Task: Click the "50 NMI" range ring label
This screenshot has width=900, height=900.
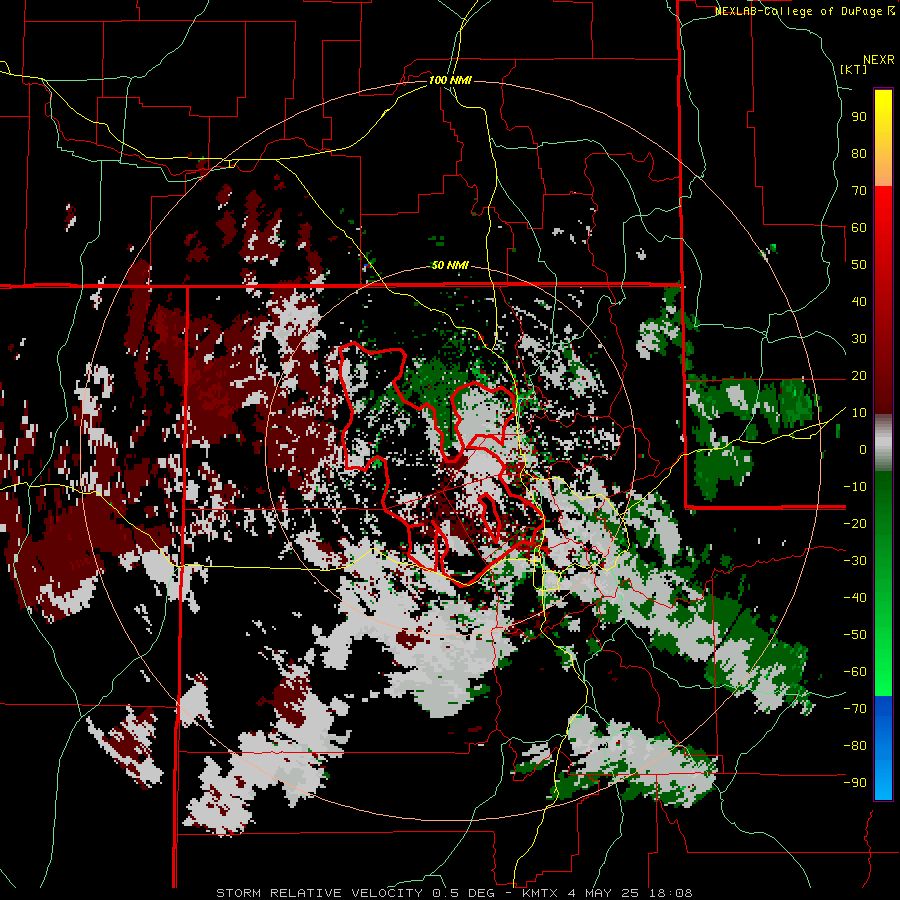Action: (450, 265)
